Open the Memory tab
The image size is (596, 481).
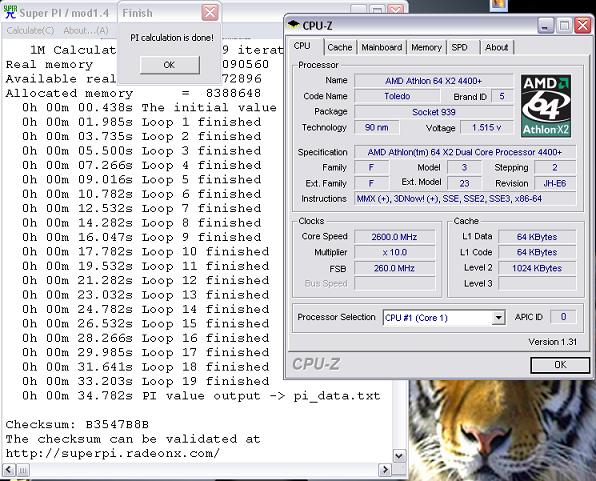click(x=426, y=47)
